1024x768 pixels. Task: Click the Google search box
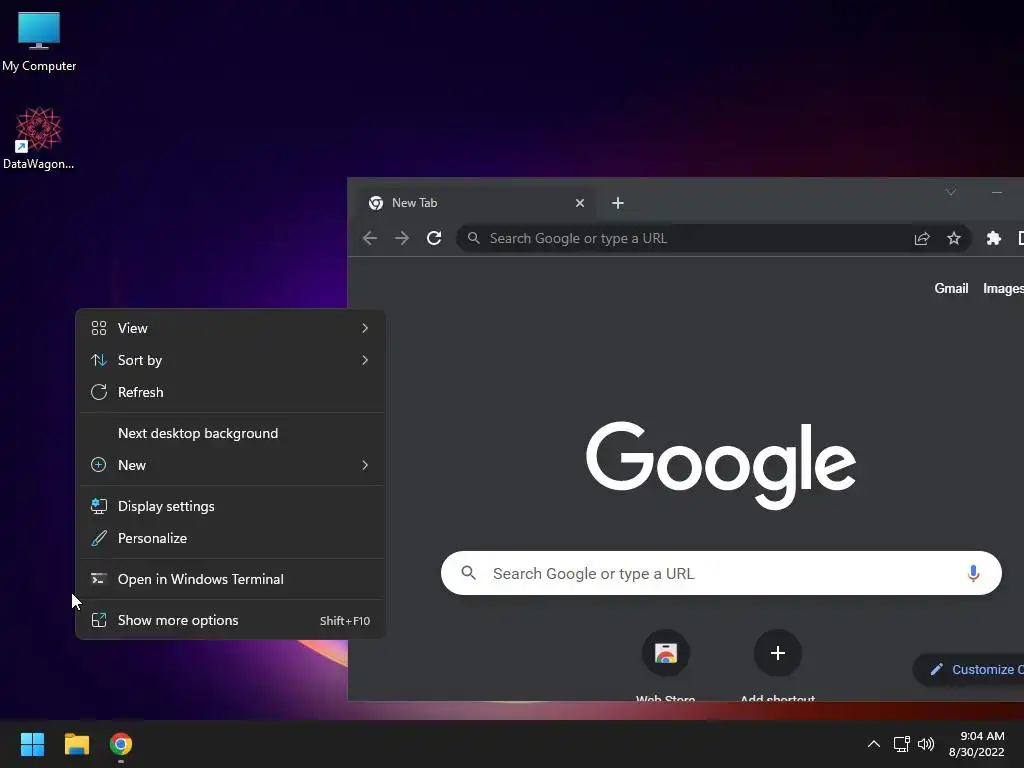(721, 573)
